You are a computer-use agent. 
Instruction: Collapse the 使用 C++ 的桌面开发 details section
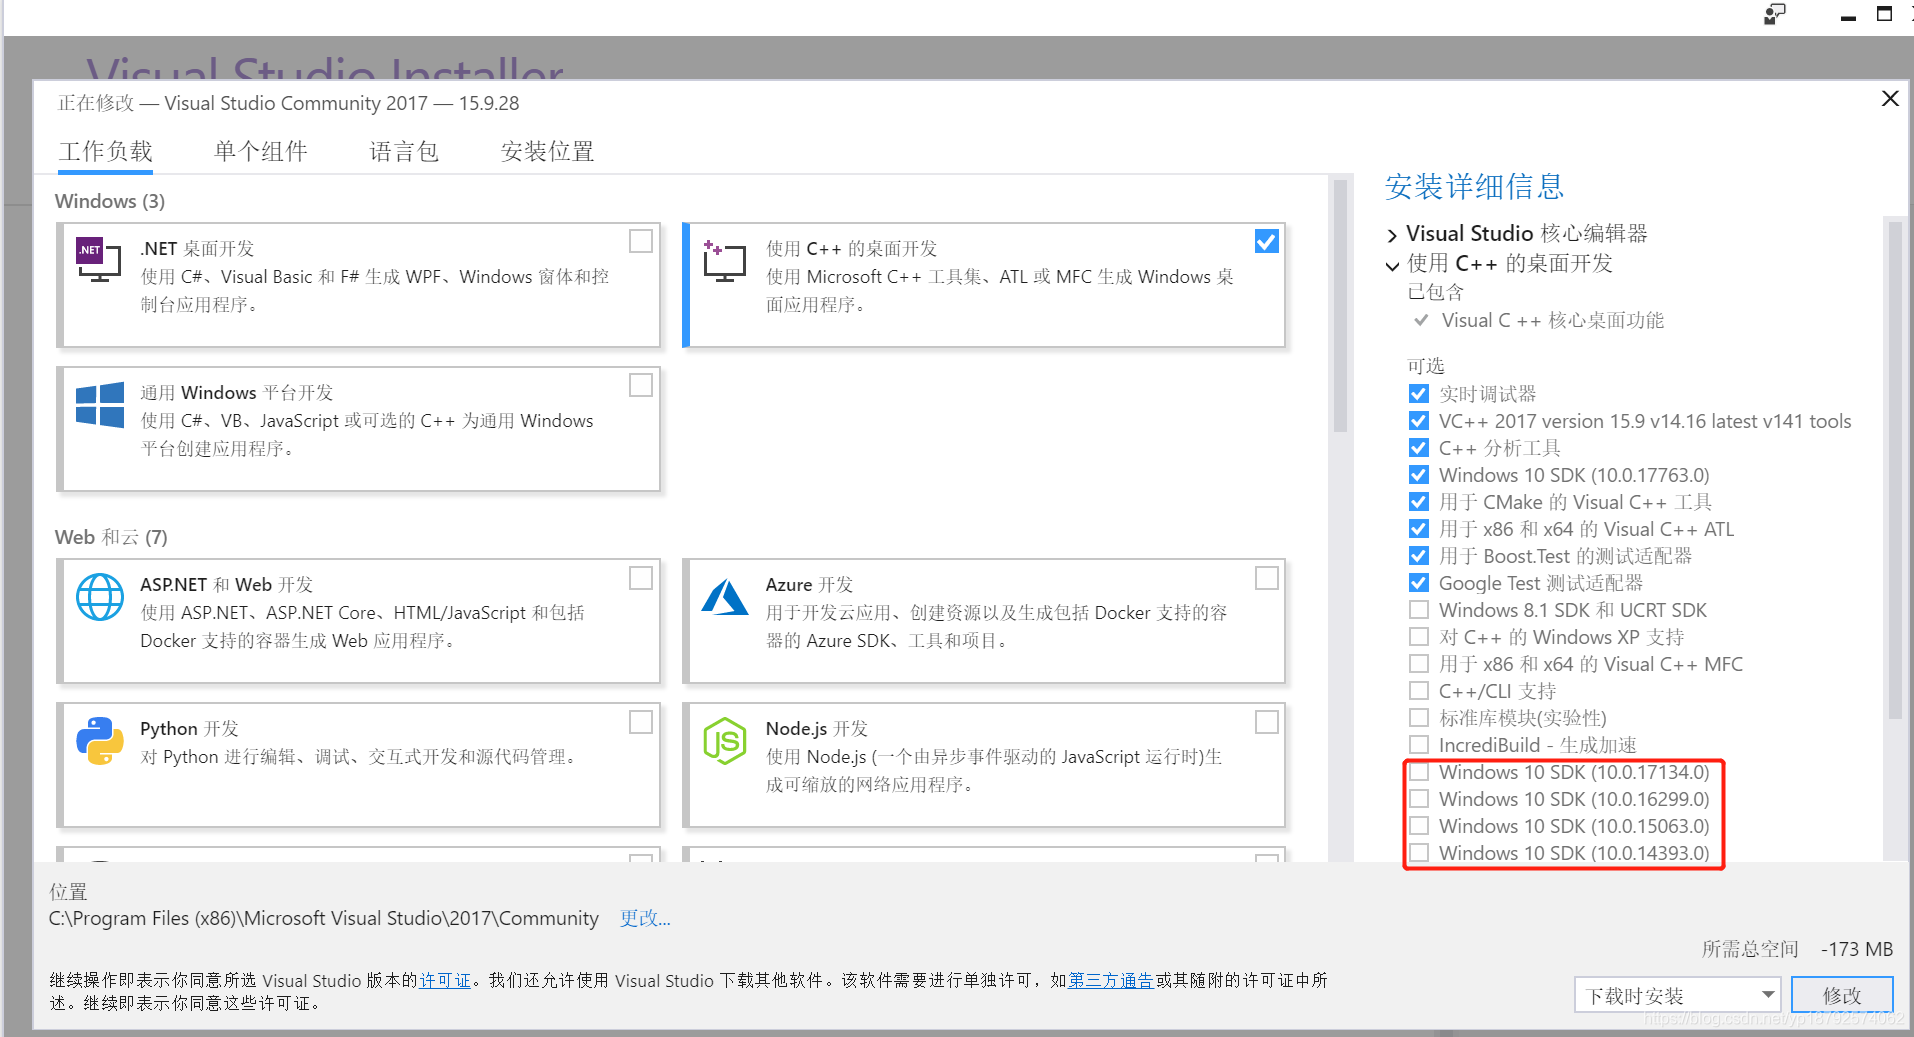pos(1392,265)
